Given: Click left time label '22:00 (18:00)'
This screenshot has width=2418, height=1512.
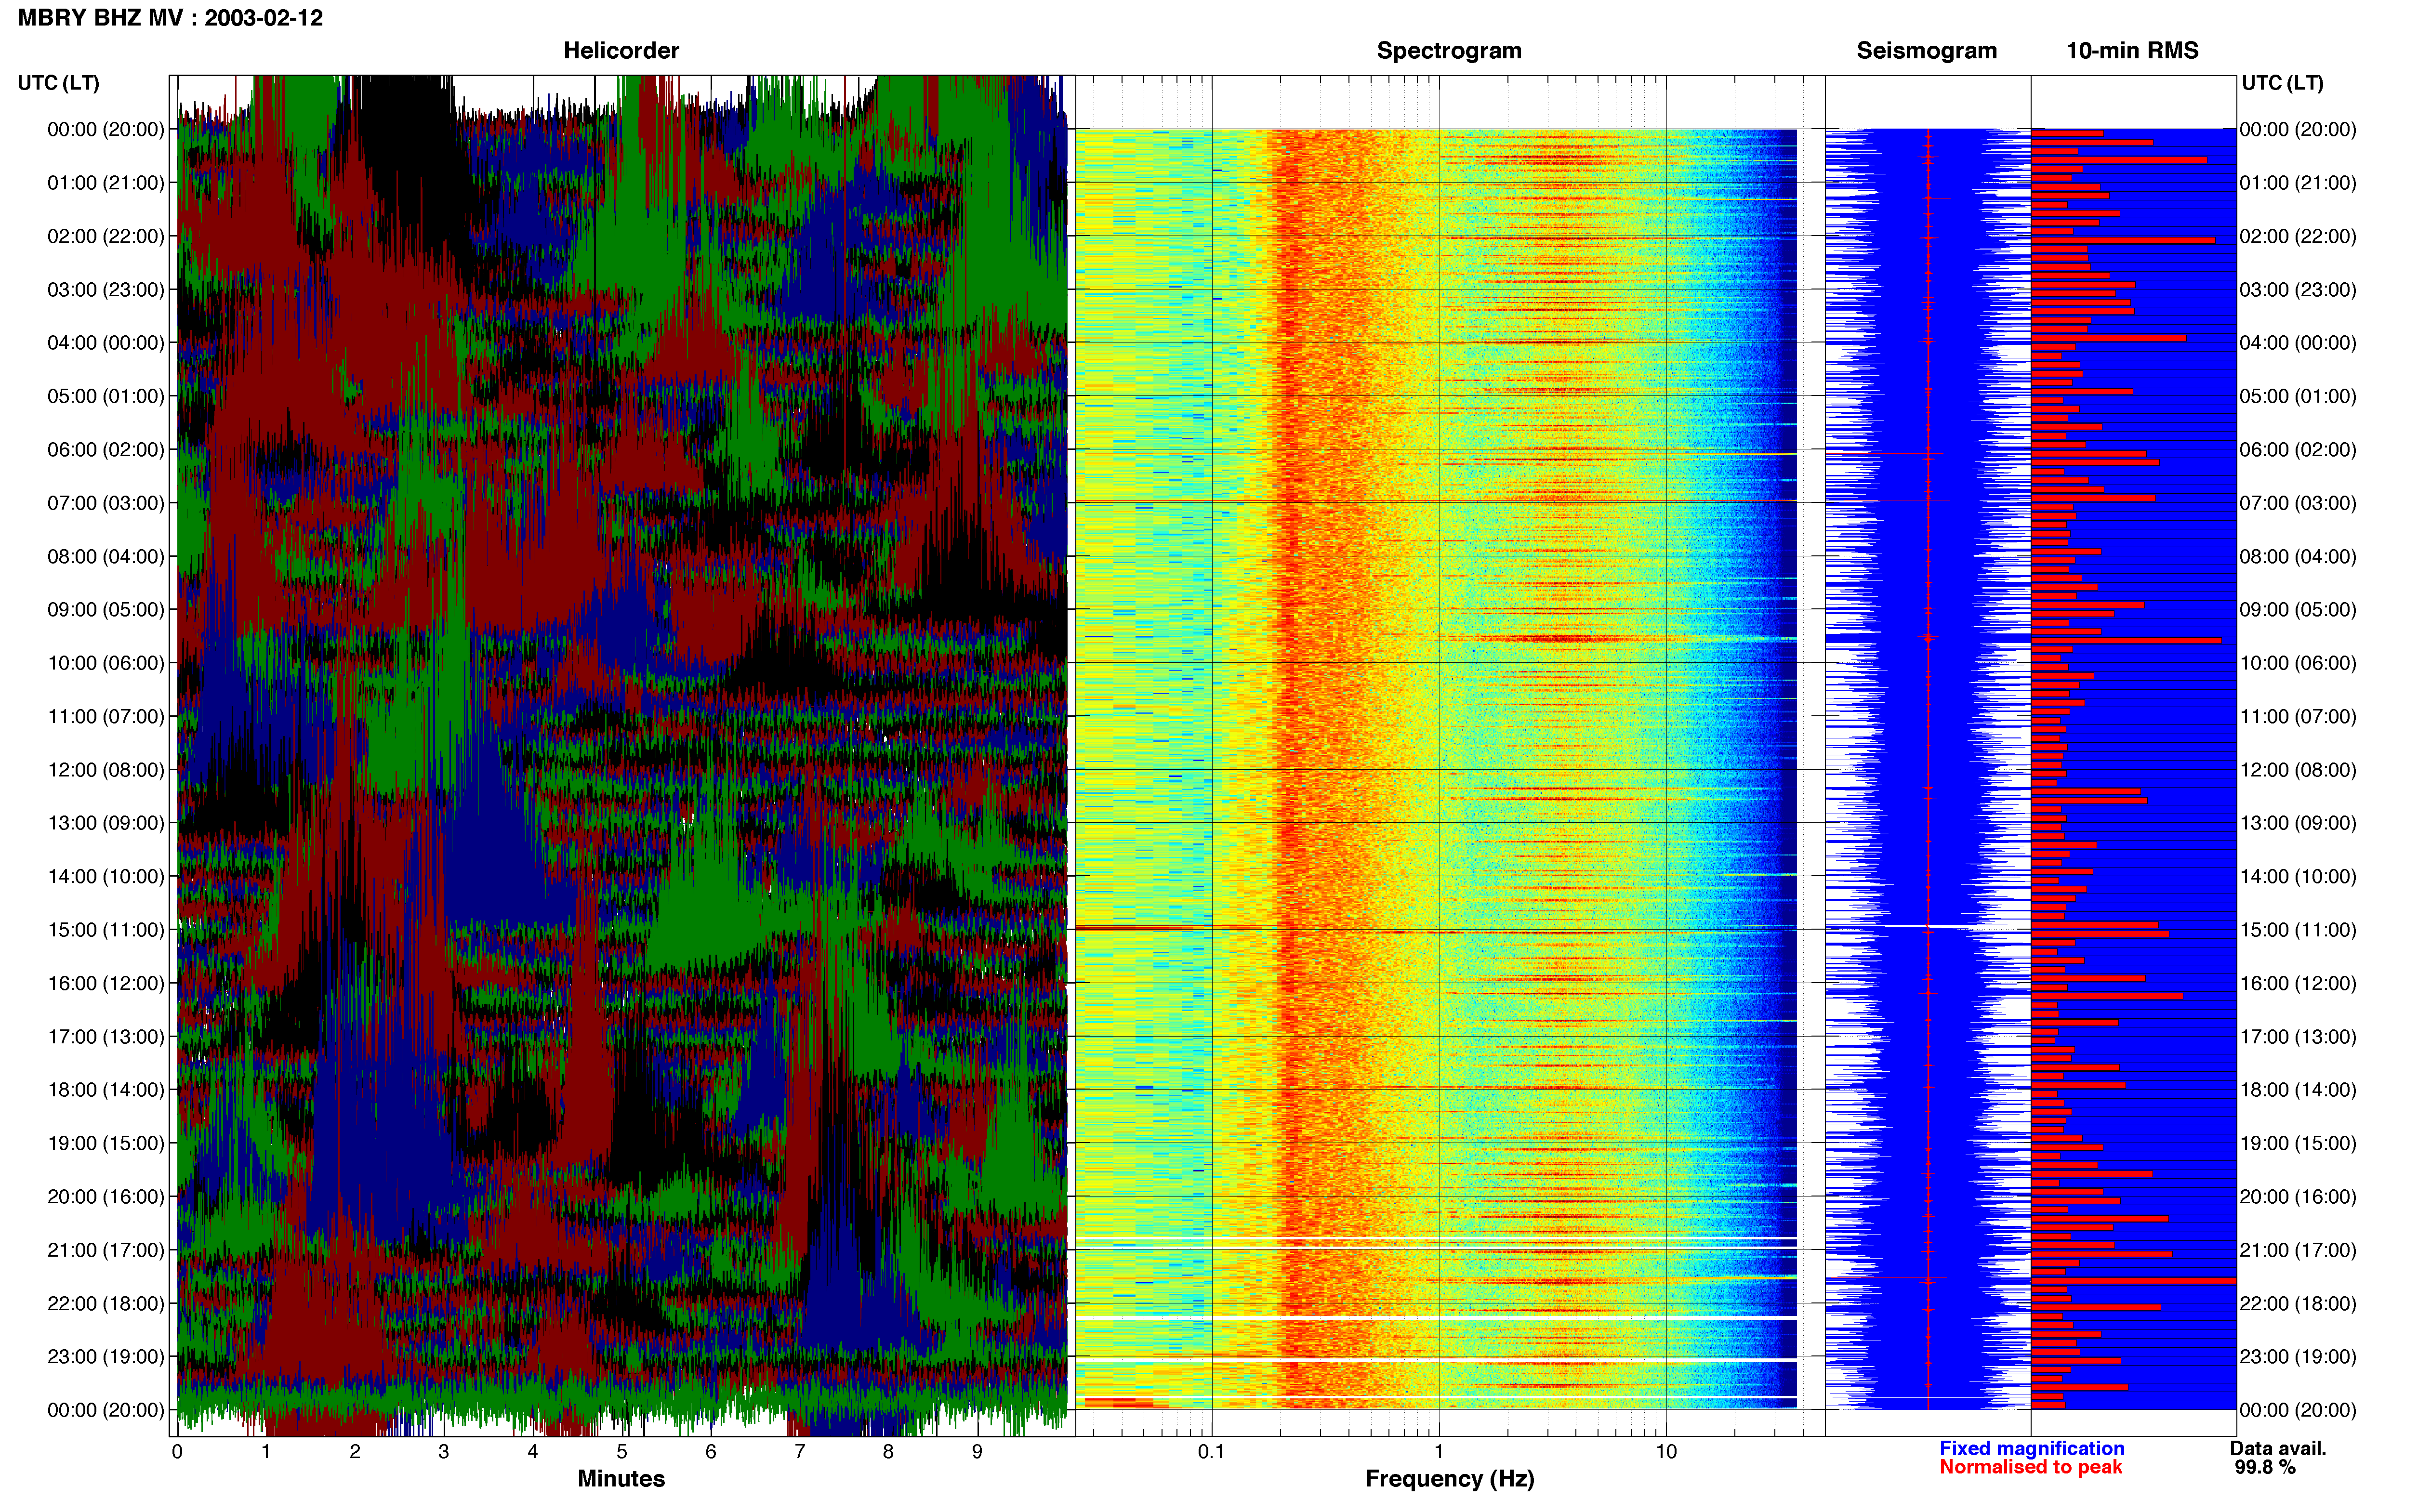Looking at the screenshot, I should click(x=105, y=1303).
